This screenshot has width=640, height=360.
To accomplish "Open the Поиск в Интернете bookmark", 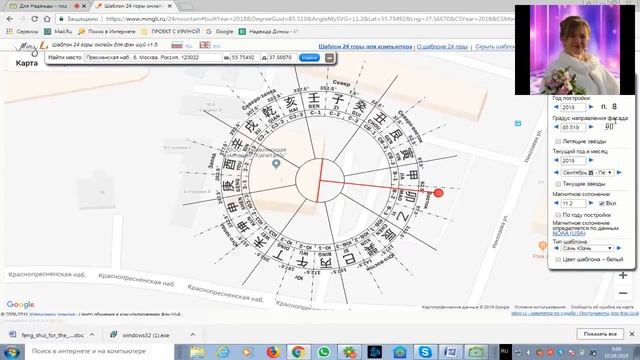I will (x=107, y=31).
